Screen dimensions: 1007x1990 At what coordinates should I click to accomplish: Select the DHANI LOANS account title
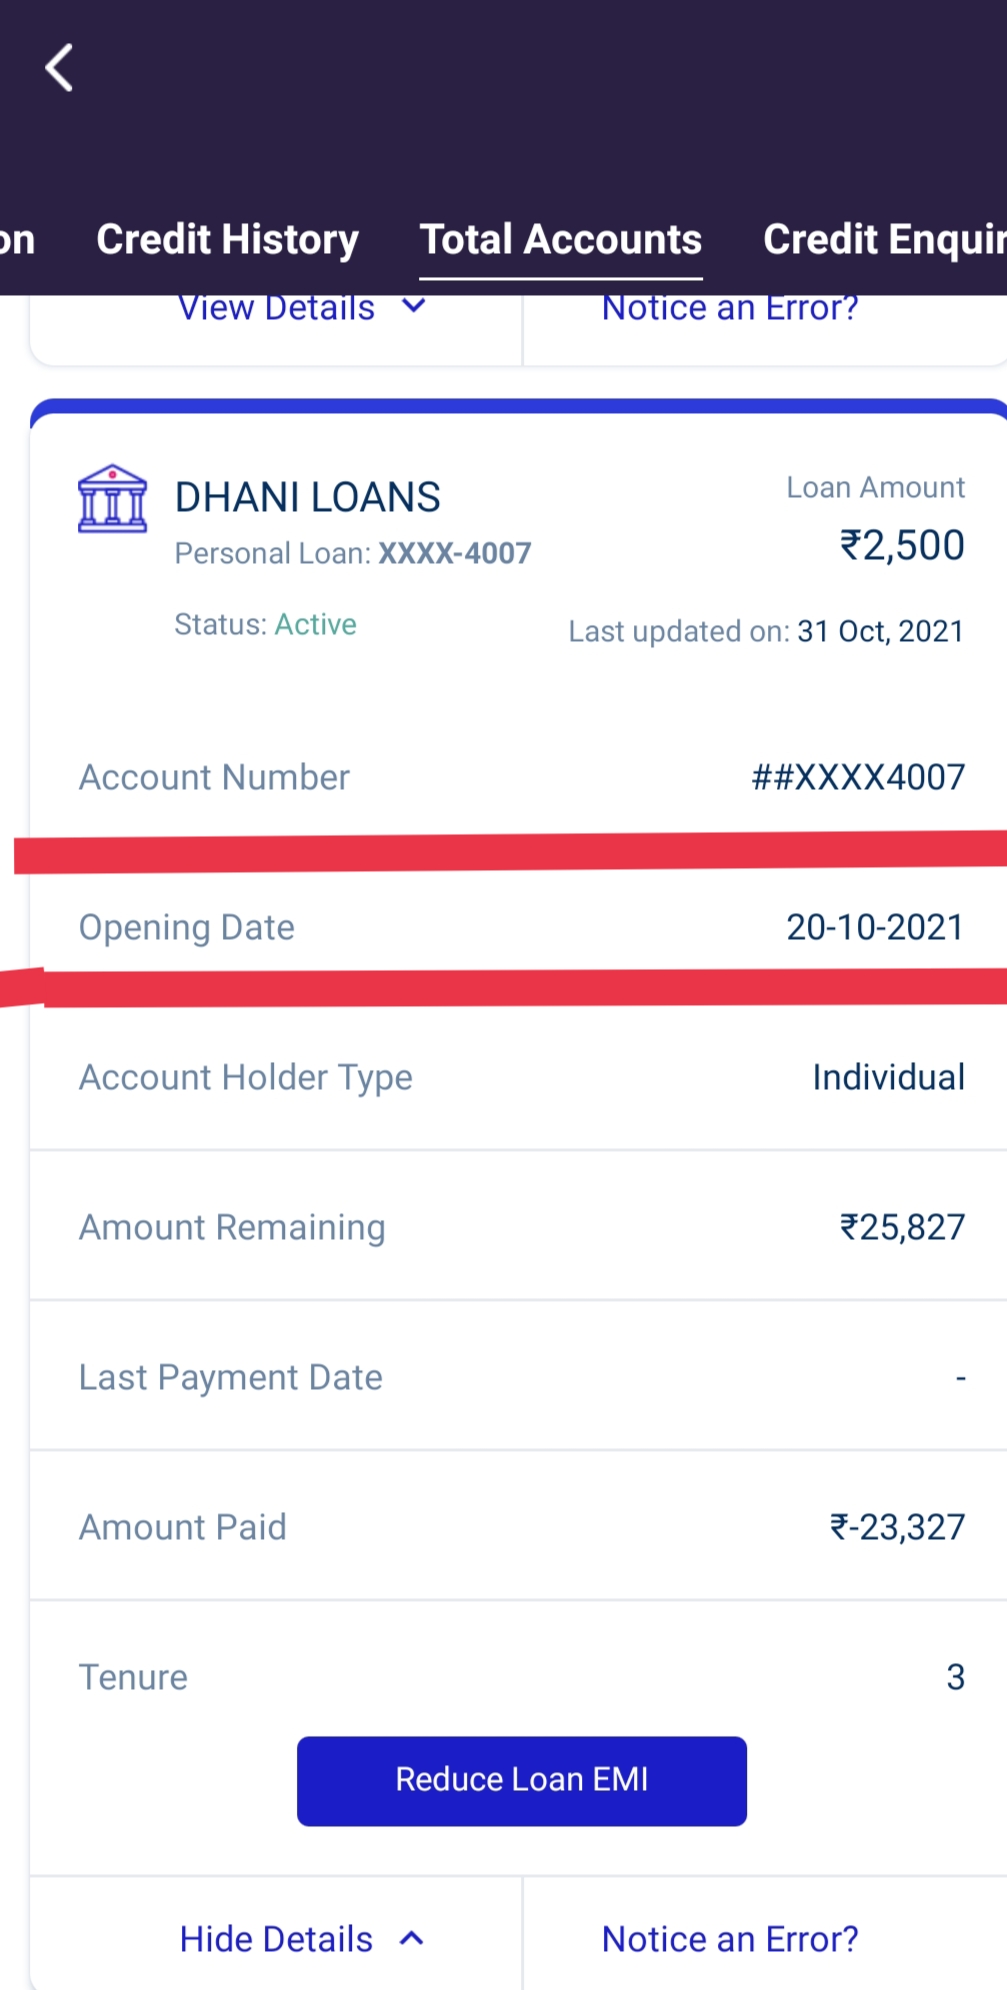(x=307, y=497)
